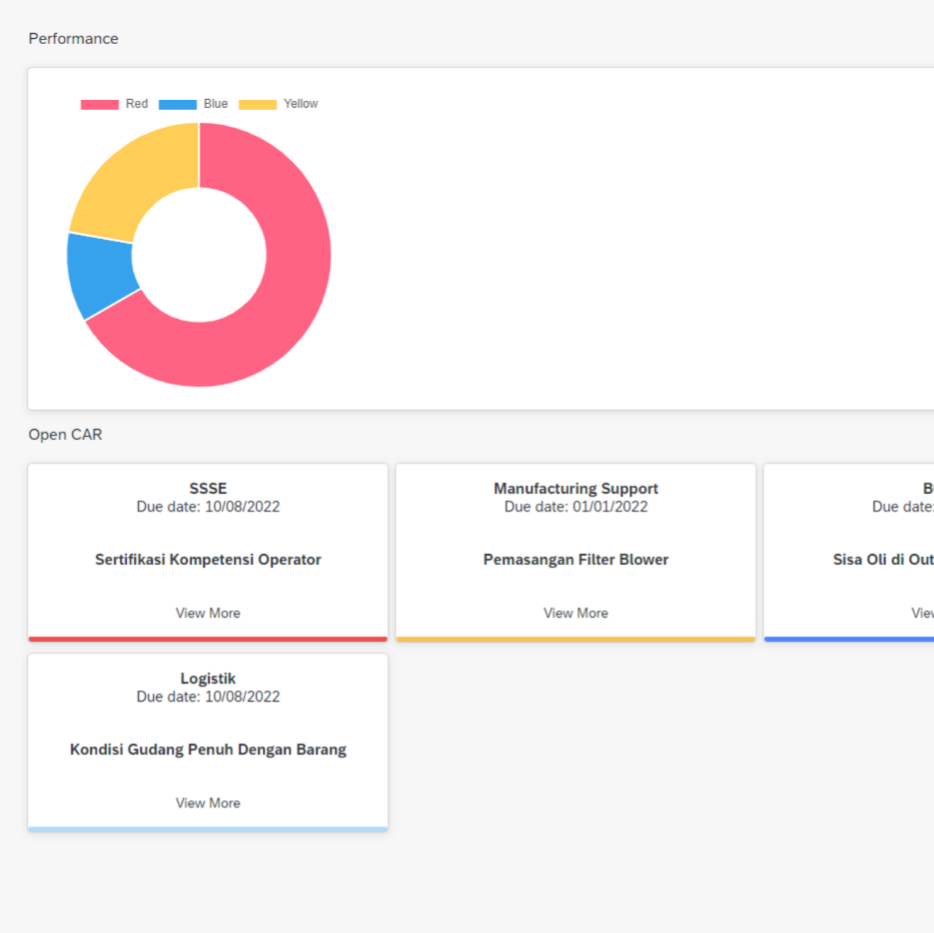The width and height of the screenshot is (934, 933).
Task: Click the Performance section heading
Action: pyautogui.click(x=73, y=39)
